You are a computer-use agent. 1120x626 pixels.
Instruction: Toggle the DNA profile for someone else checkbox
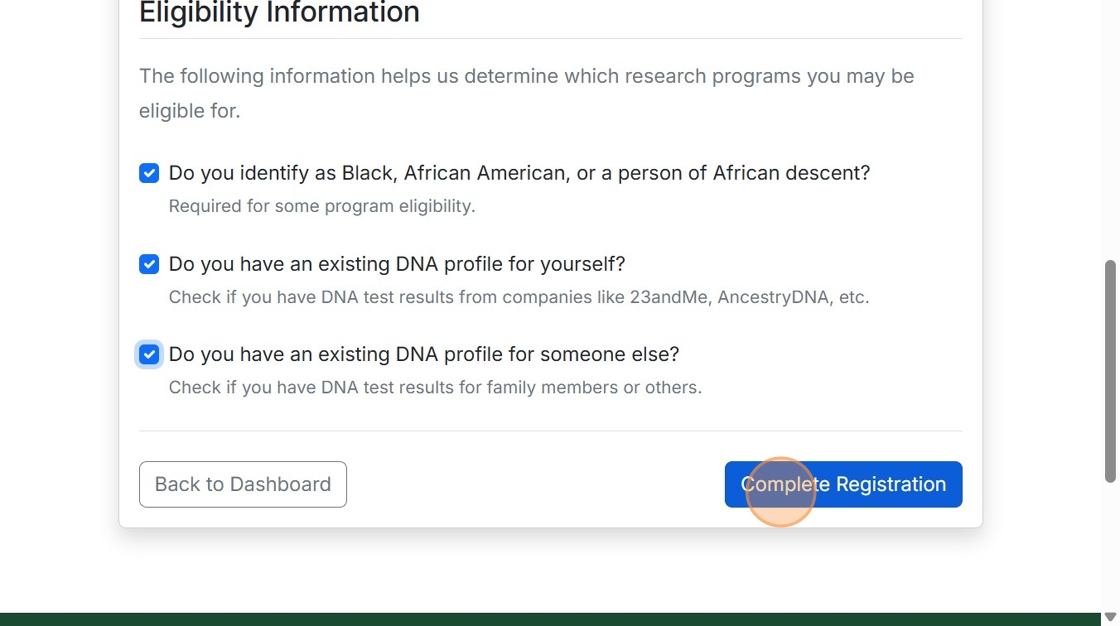[x=149, y=354]
